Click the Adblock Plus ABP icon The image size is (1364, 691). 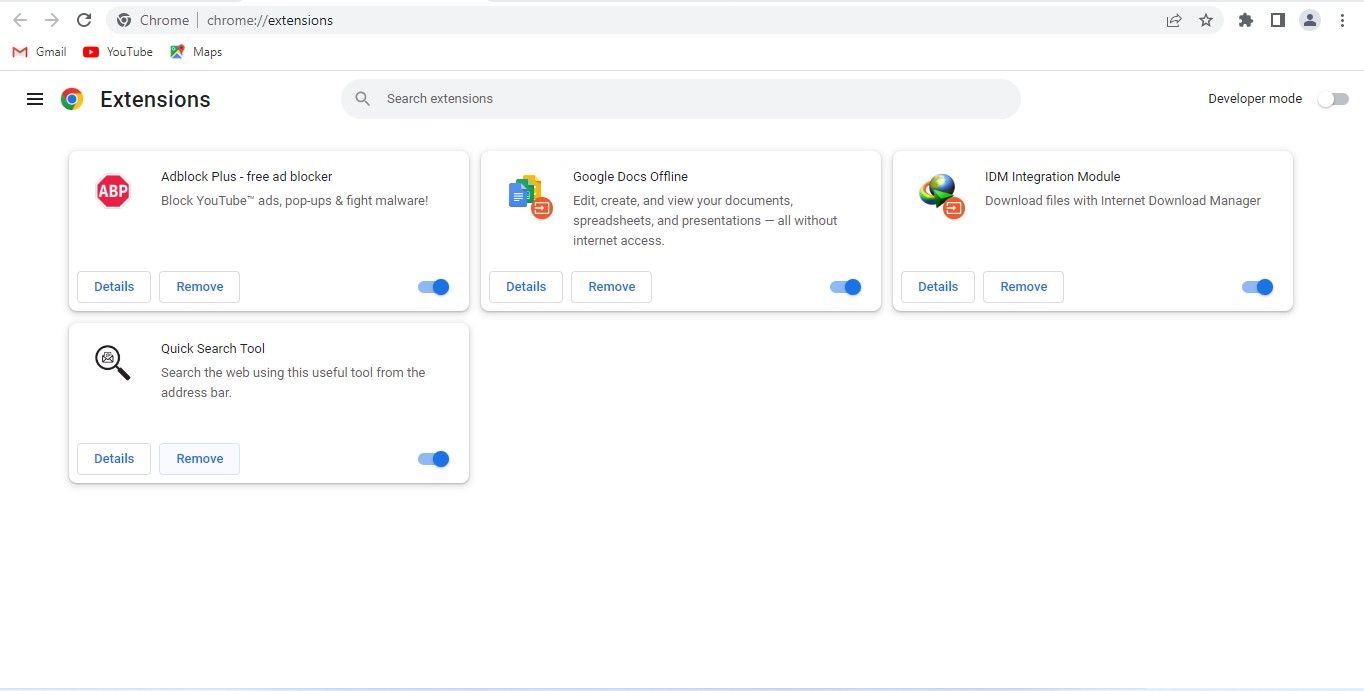click(x=112, y=190)
